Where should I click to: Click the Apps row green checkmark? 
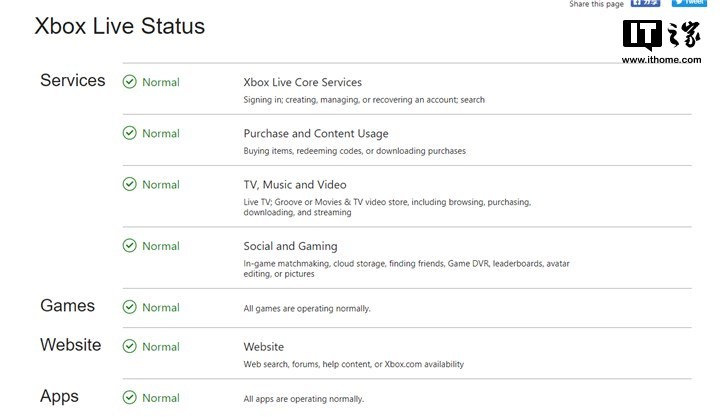(129, 398)
